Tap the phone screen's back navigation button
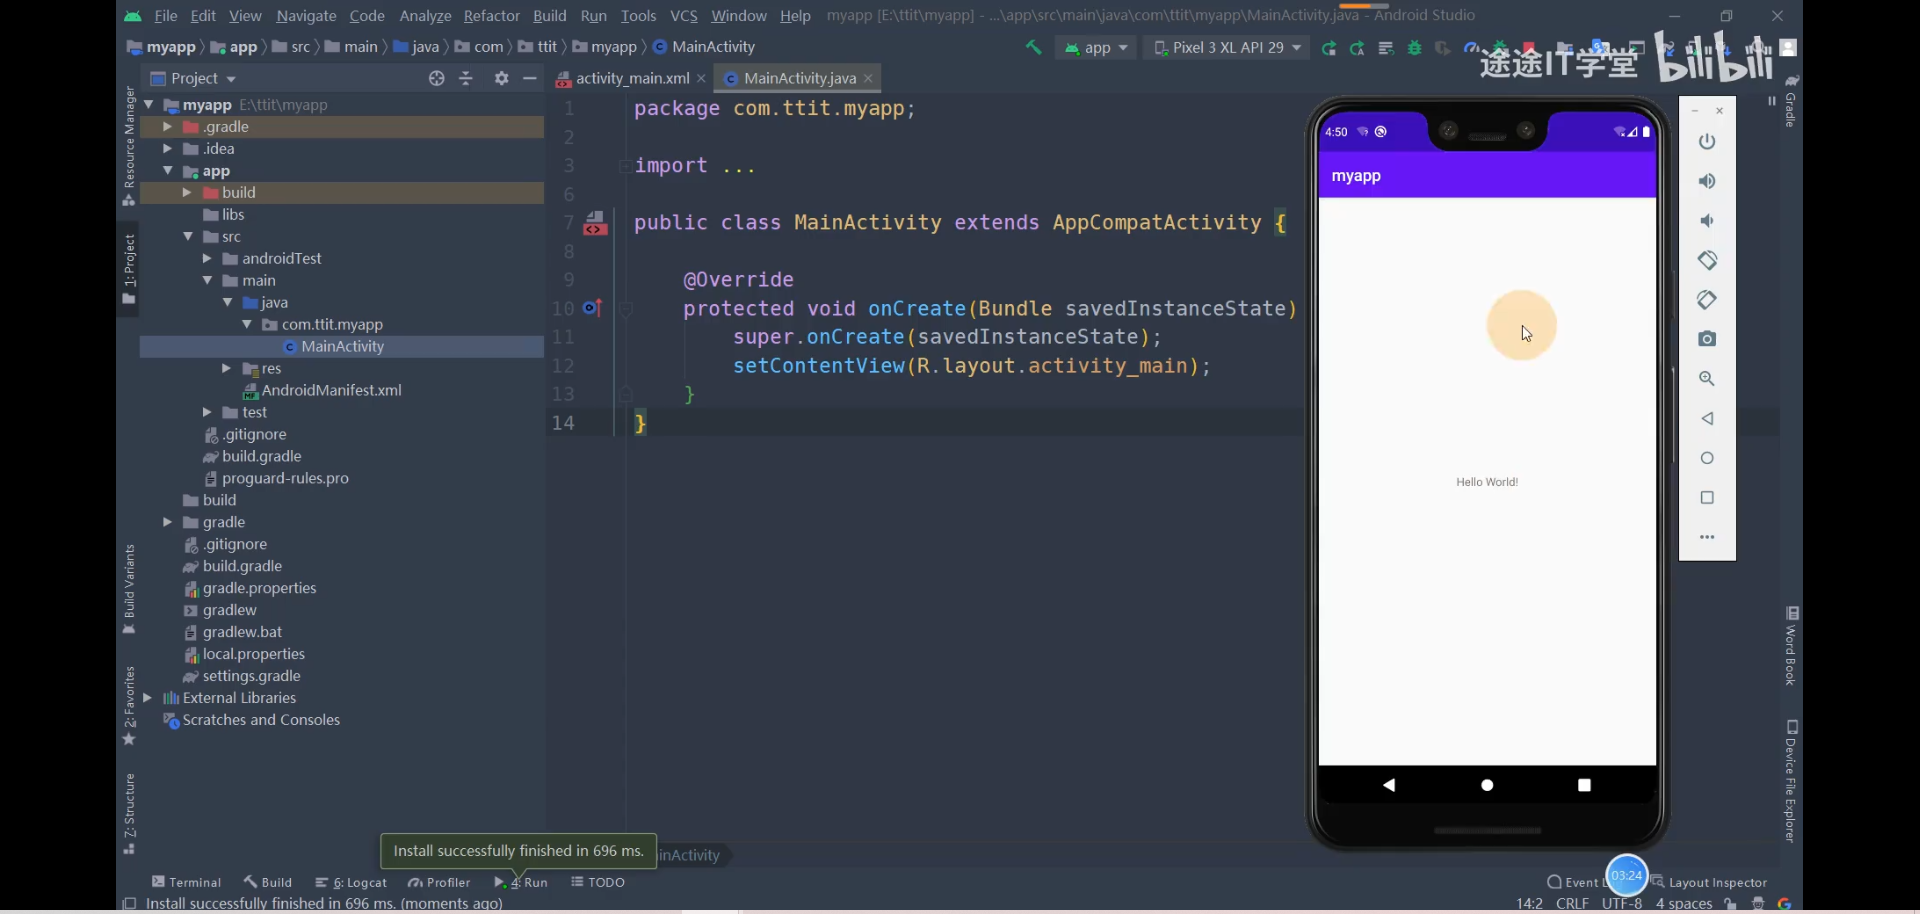The height and width of the screenshot is (914, 1920). point(1389,785)
